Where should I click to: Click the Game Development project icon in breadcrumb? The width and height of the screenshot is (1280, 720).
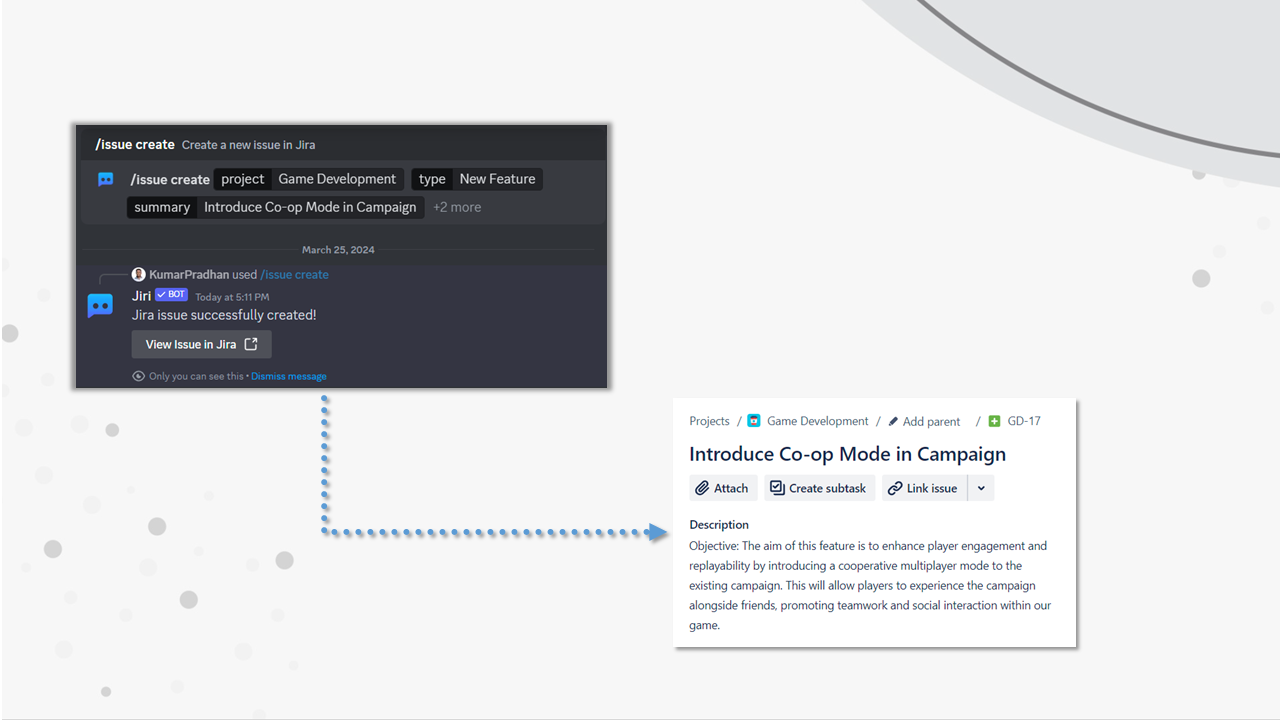(x=754, y=421)
